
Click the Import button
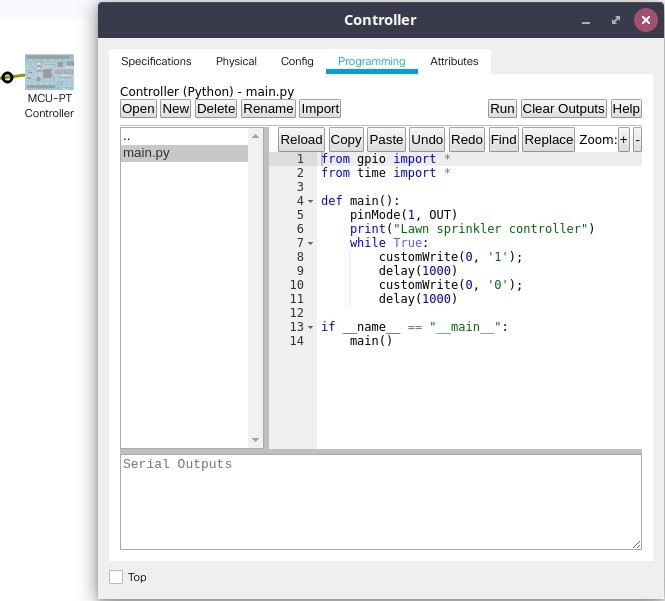pos(320,109)
